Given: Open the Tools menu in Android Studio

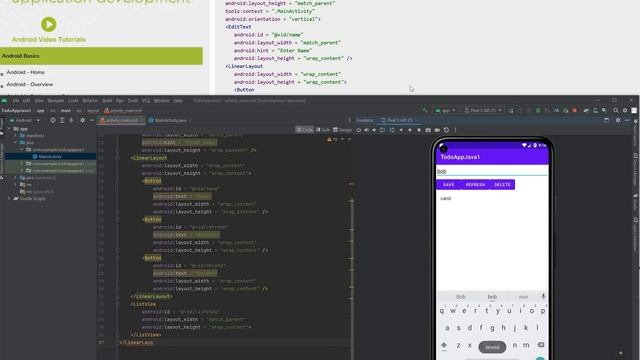Looking at the screenshot, I should [133, 100].
